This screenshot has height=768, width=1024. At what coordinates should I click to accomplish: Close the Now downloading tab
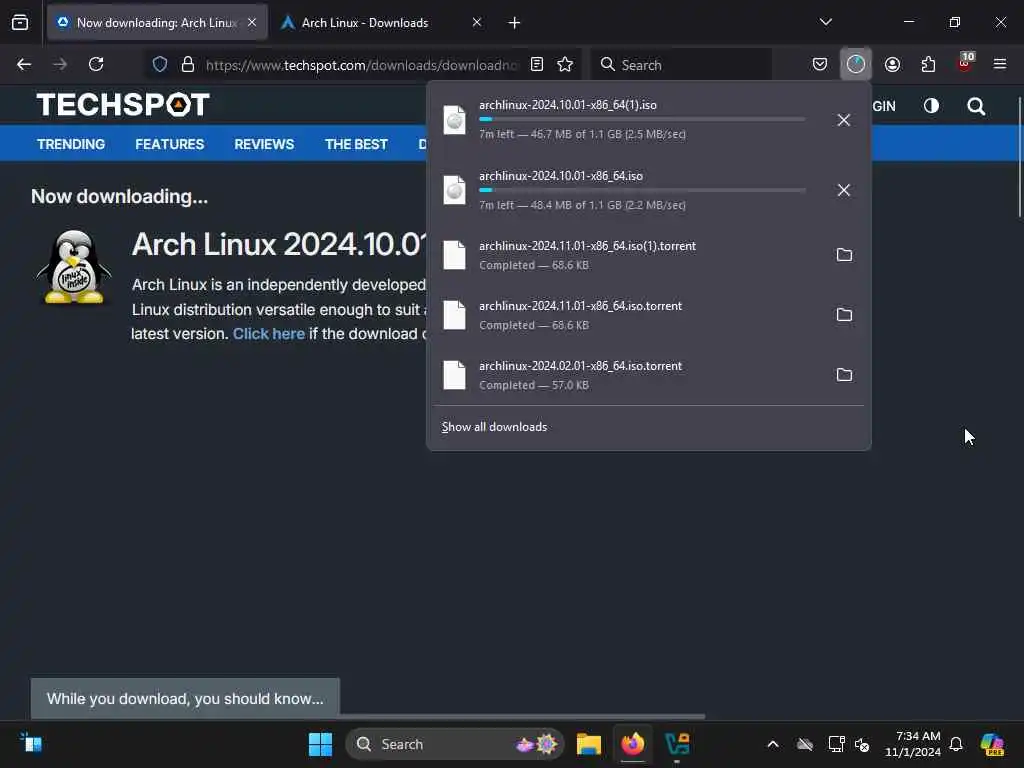tap(252, 23)
